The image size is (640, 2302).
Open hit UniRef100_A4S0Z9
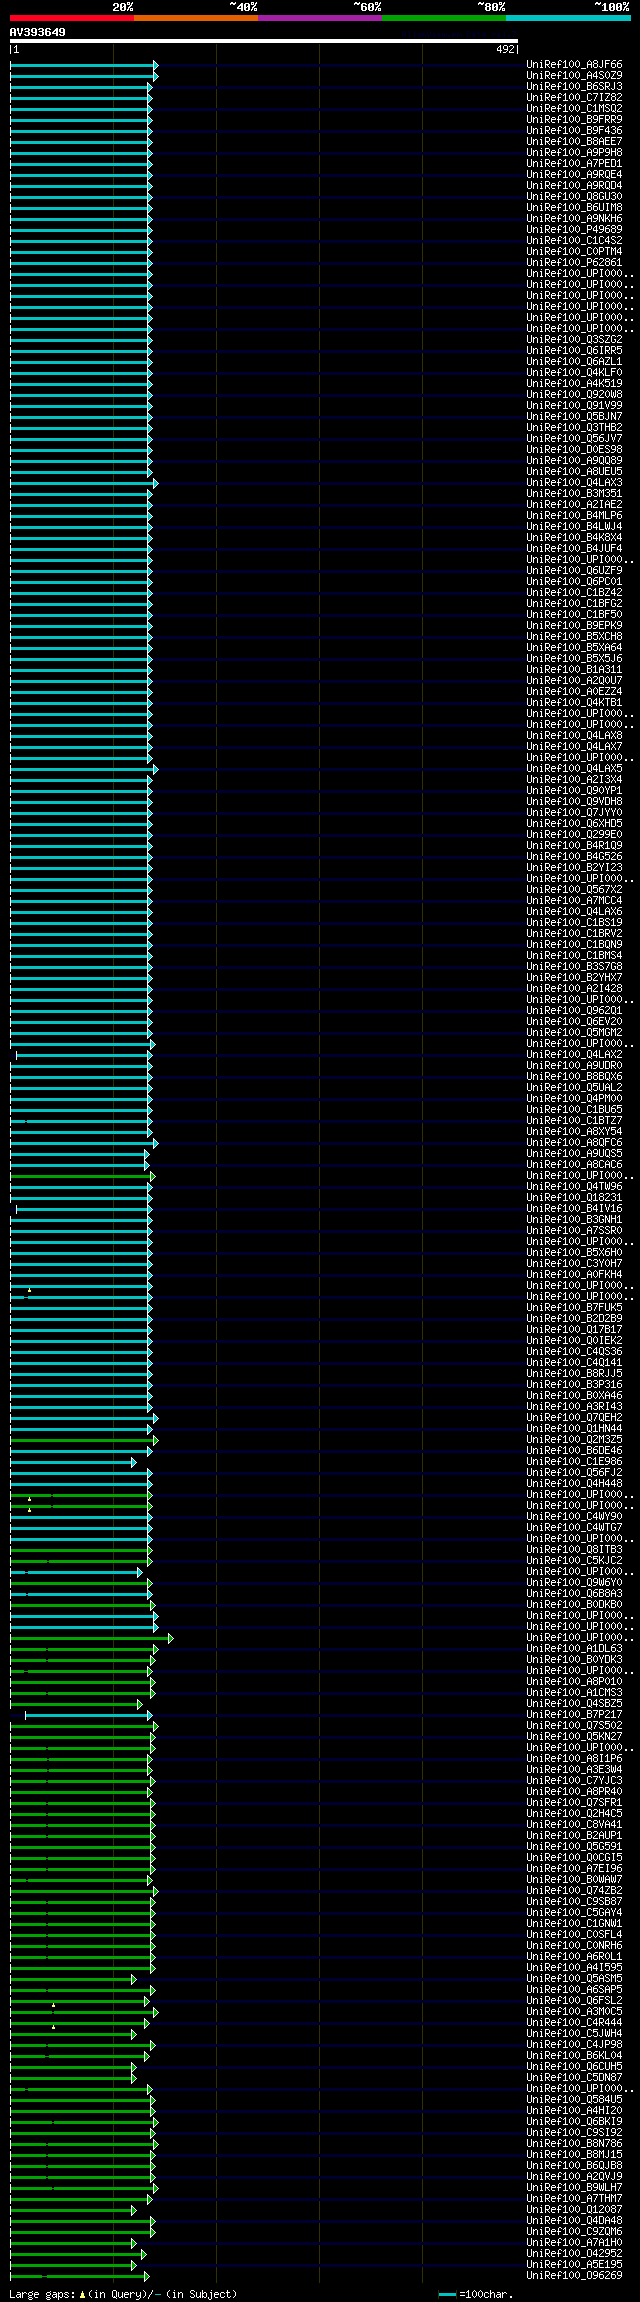[574, 76]
